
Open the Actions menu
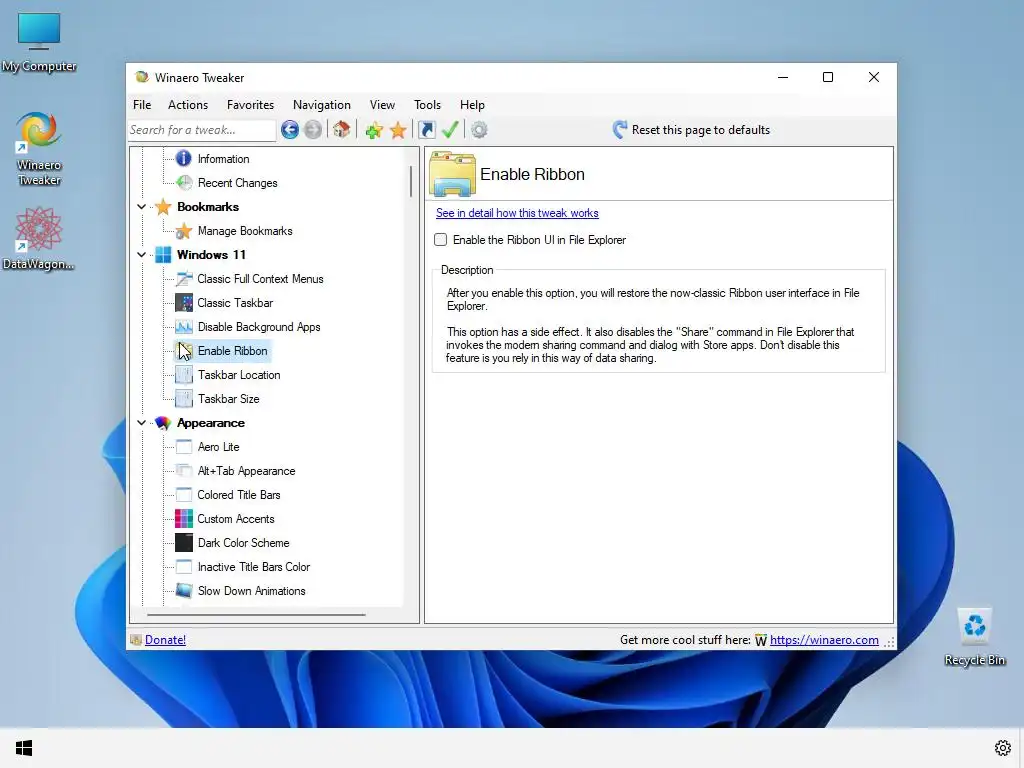(x=187, y=104)
